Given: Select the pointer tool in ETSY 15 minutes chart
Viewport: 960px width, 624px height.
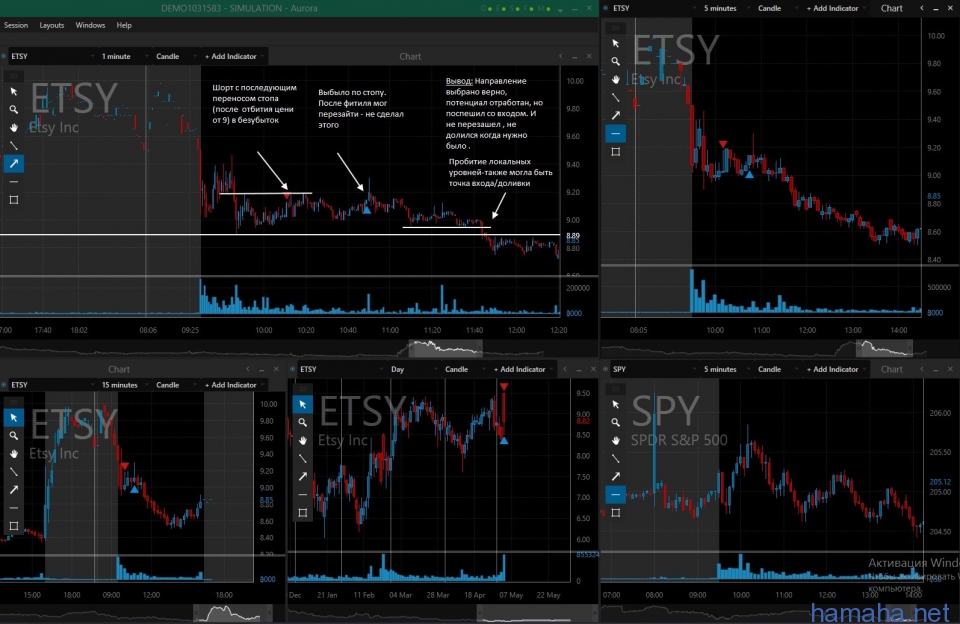Looking at the screenshot, I should [13, 418].
